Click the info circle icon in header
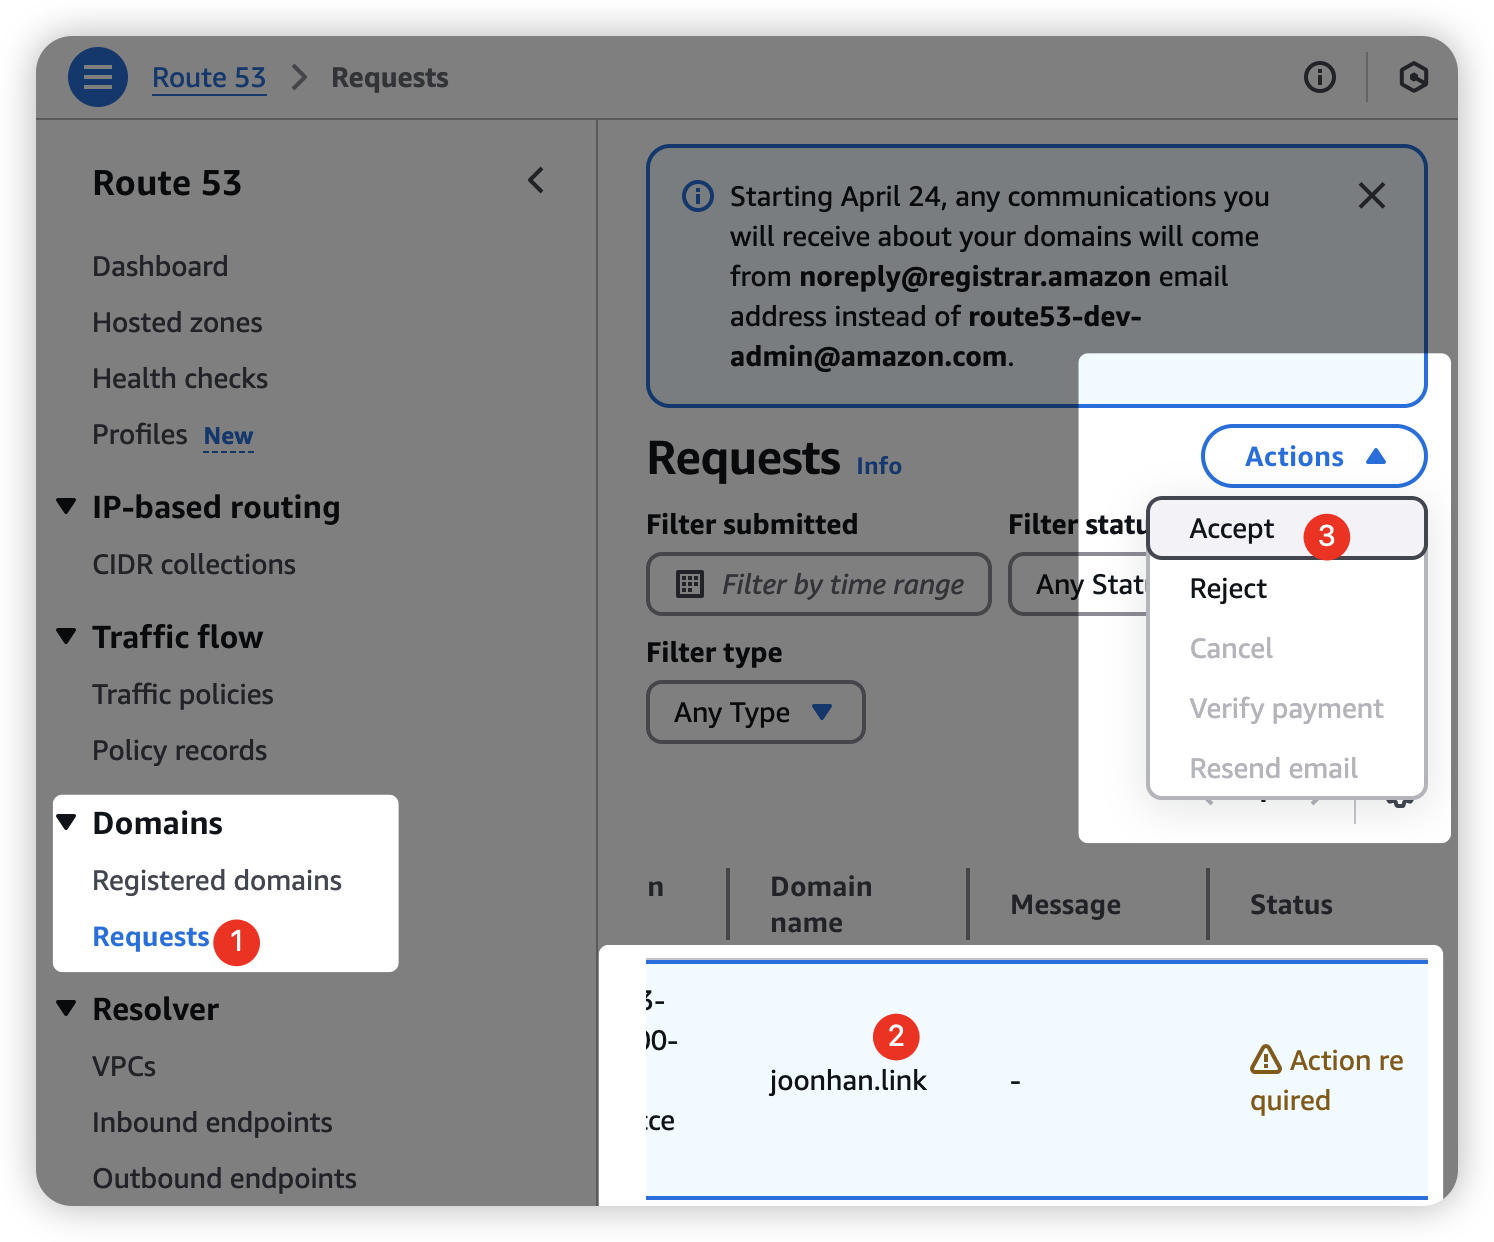Image resolution: width=1494 pixels, height=1242 pixels. pyautogui.click(x=1319, y=77)
